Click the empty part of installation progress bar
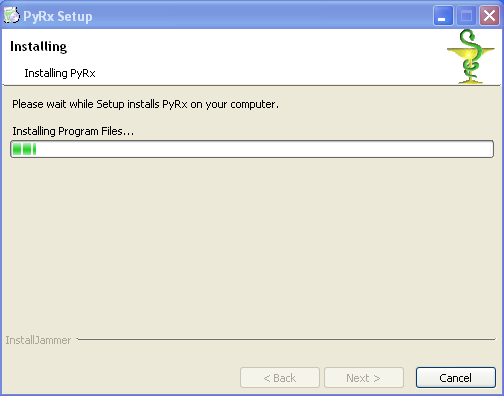Screen dimensions: 504x396 tap(263, 149)
